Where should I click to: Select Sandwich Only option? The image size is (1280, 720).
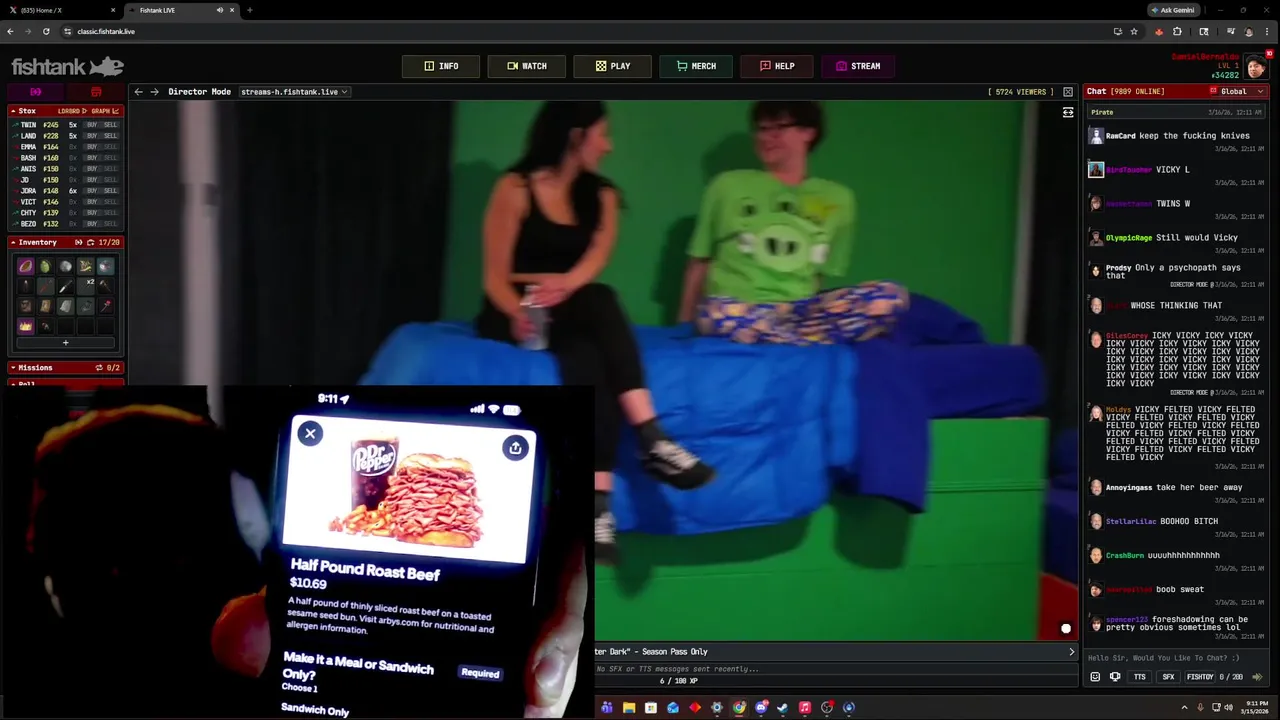pyautogui.click(x=315, y=710)
